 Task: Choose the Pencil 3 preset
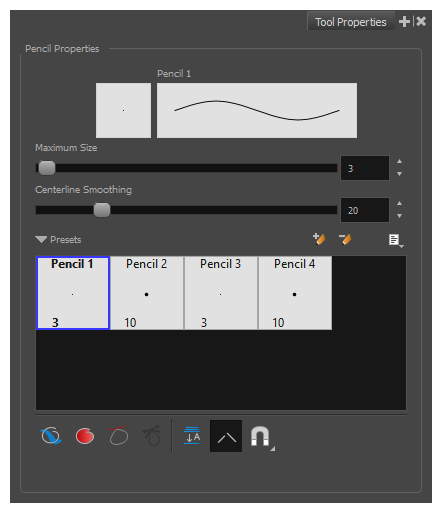click(221, 293)
